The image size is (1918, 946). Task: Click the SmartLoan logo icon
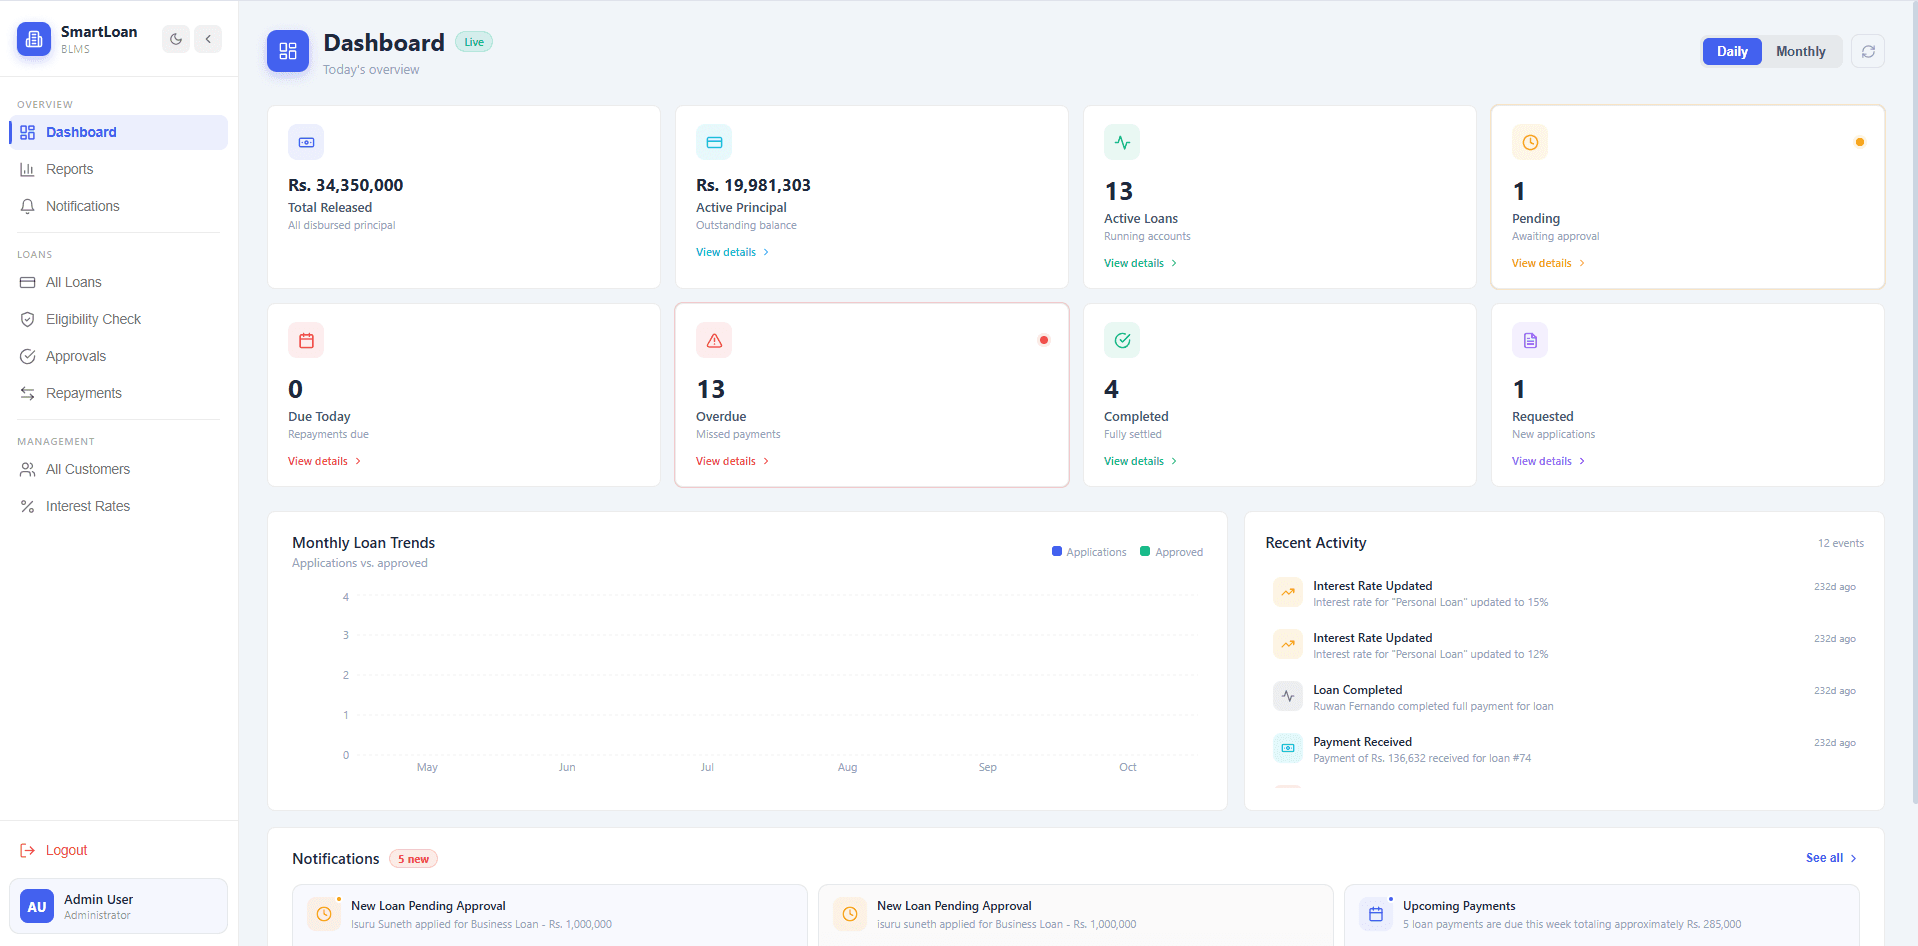(34, 39)
